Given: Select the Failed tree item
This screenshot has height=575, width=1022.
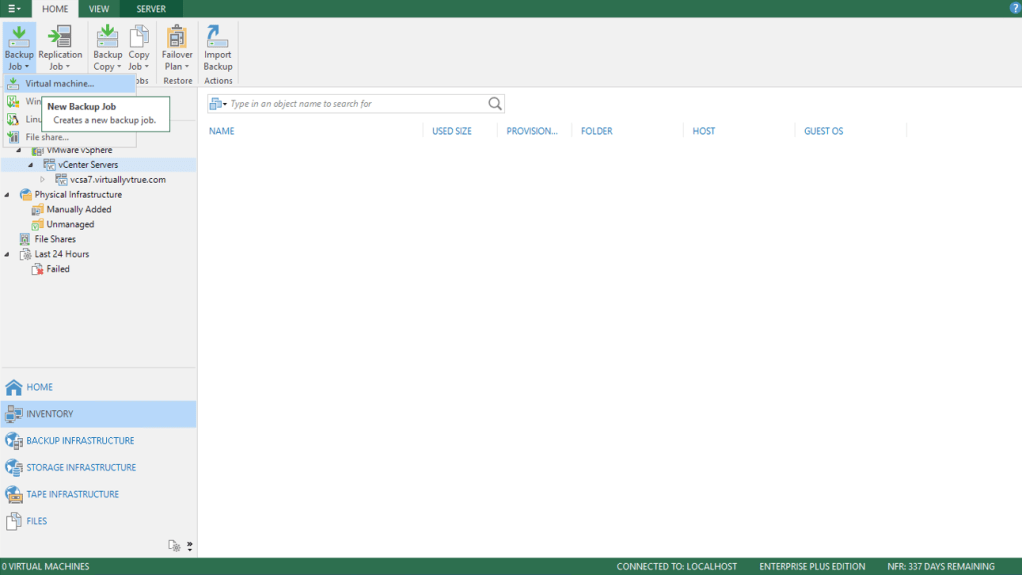Looking at the screenshot, I should tap(58, 269).
